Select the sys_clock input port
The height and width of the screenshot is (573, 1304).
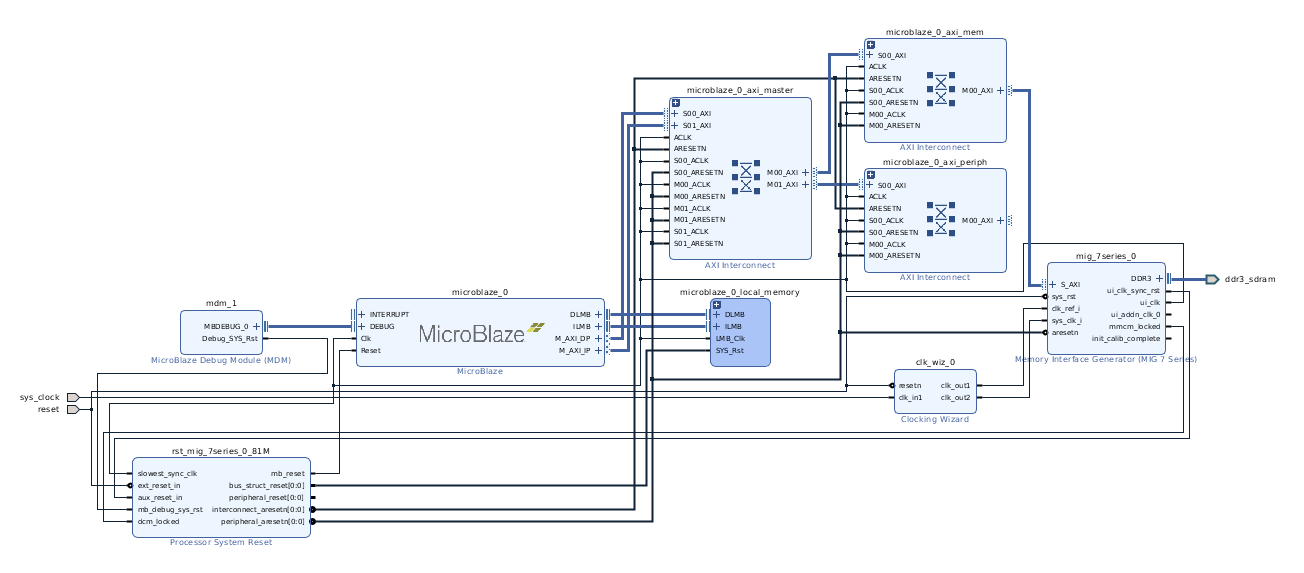(x=72, y=397)
